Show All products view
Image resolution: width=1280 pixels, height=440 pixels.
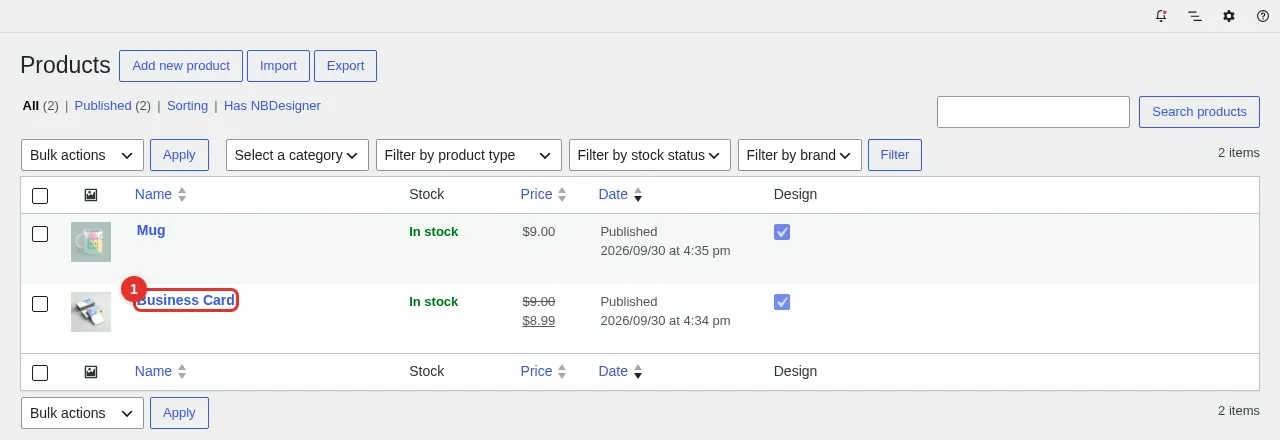click(x=31, y=105)
